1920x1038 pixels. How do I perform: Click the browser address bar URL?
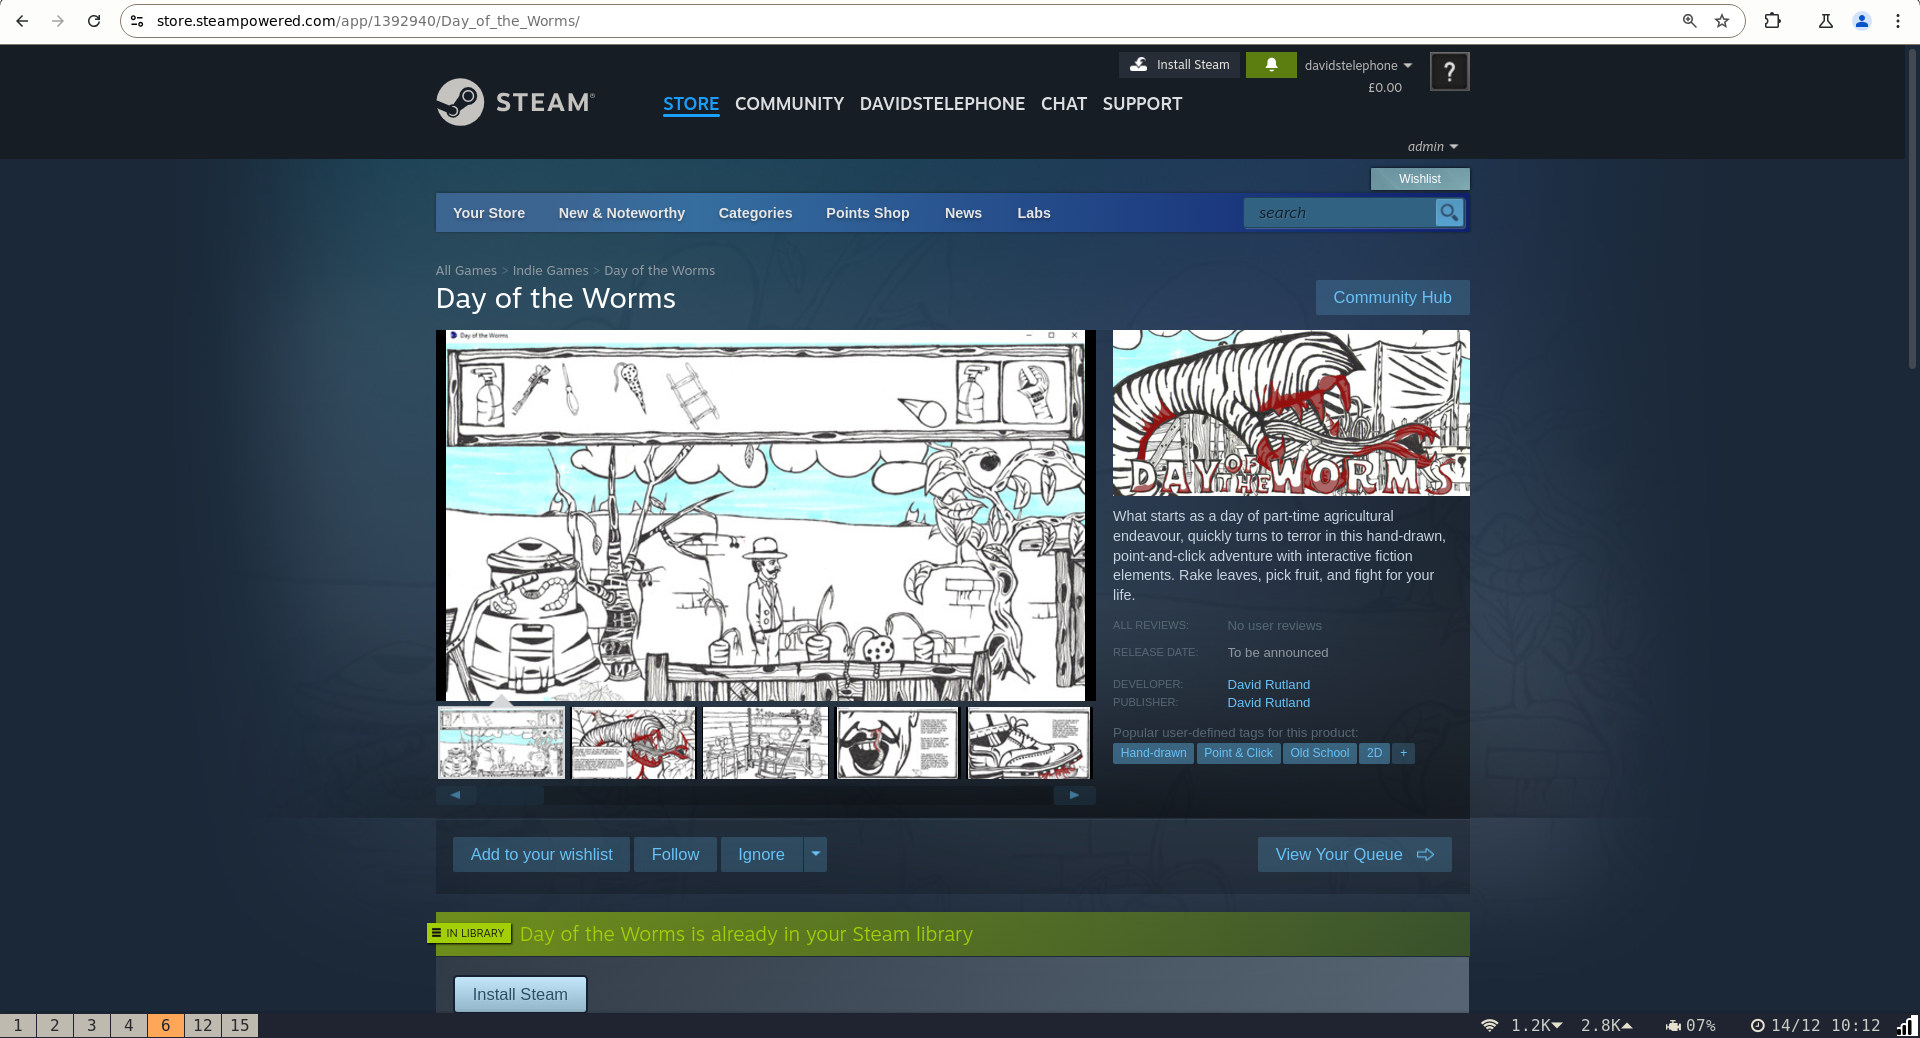coord(368,21)
